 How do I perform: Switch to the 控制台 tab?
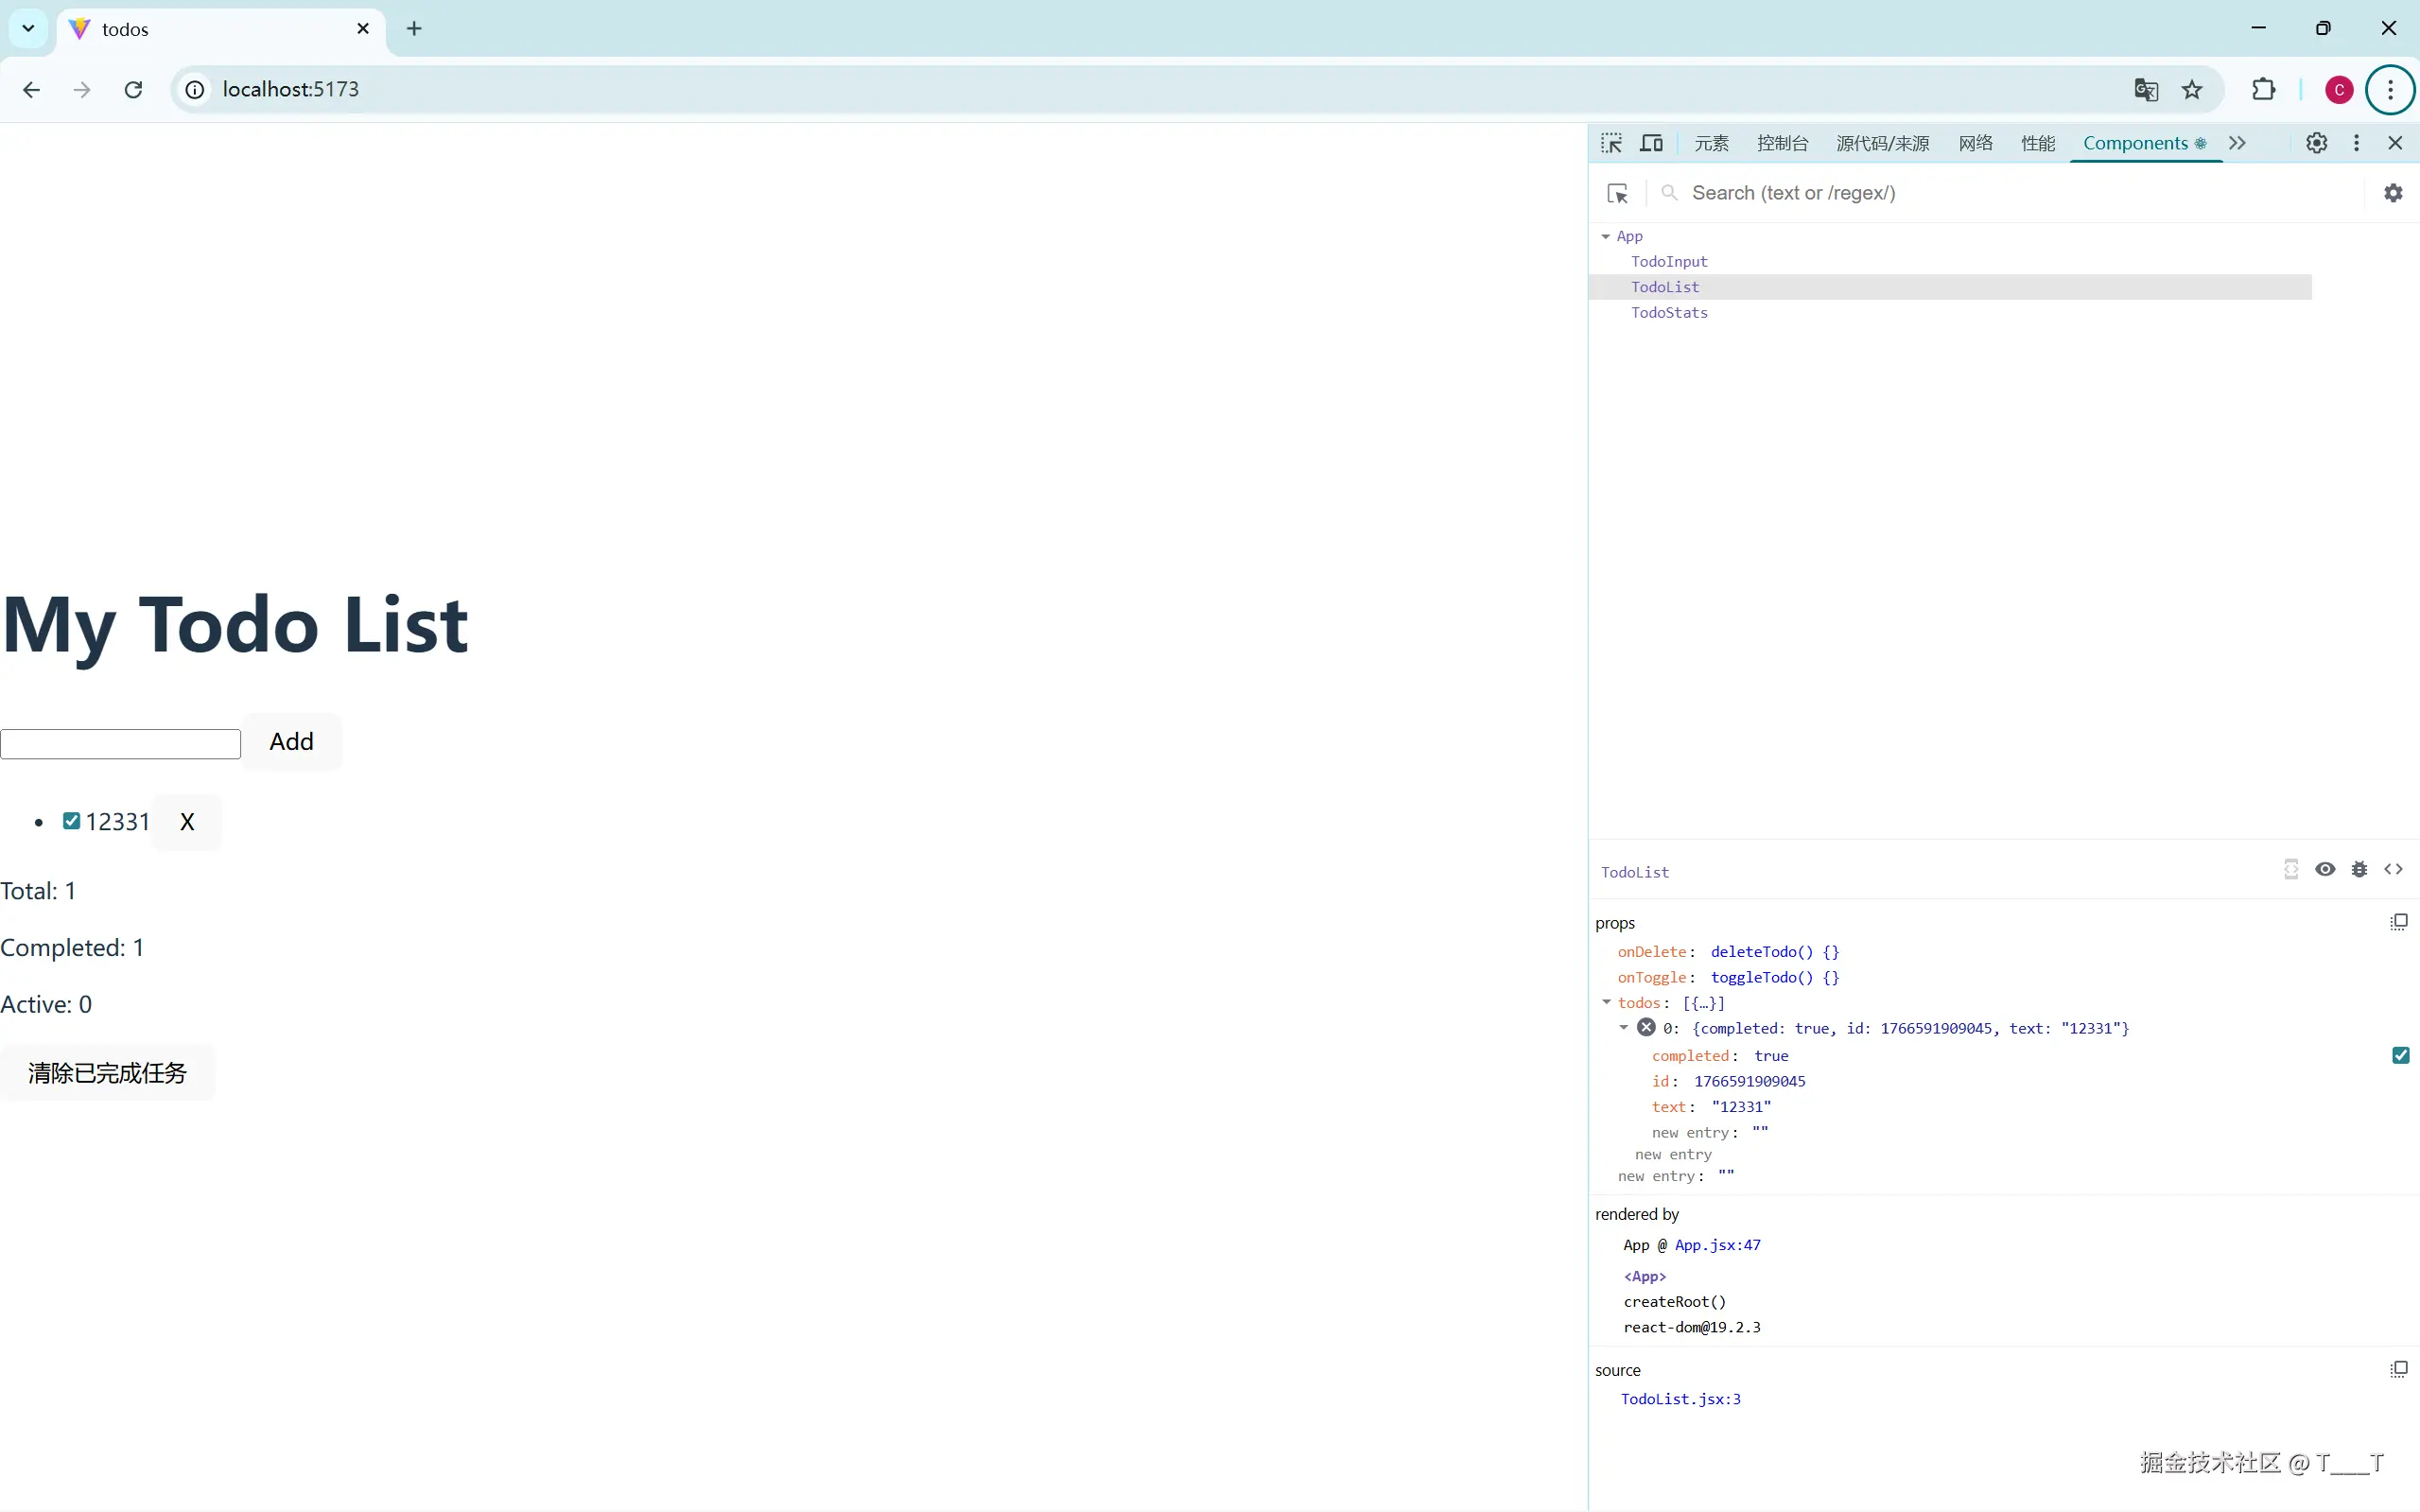pos(1782,143)
